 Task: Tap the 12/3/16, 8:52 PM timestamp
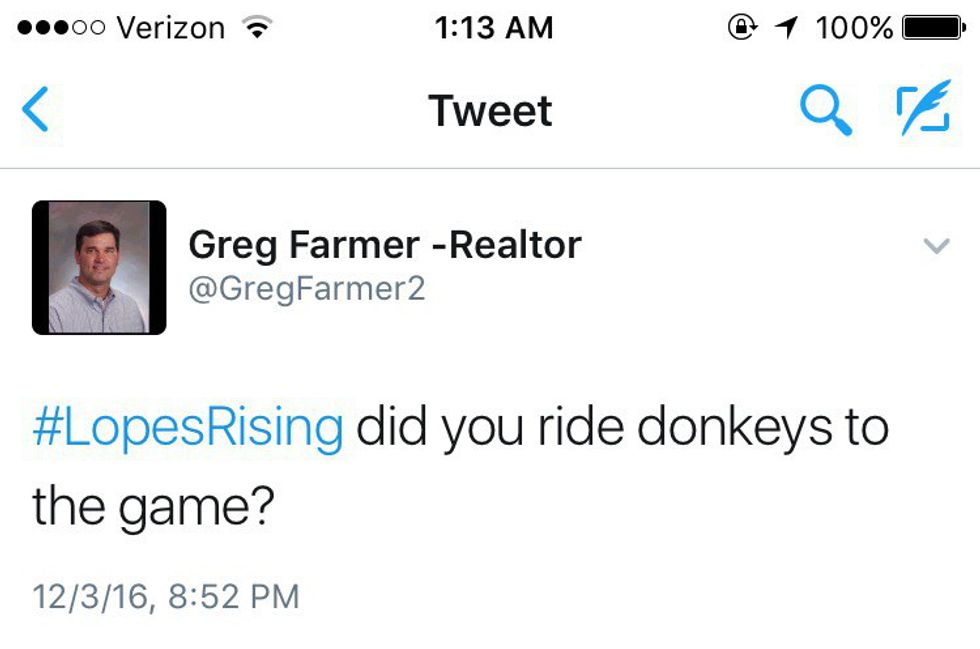point(165,597)
